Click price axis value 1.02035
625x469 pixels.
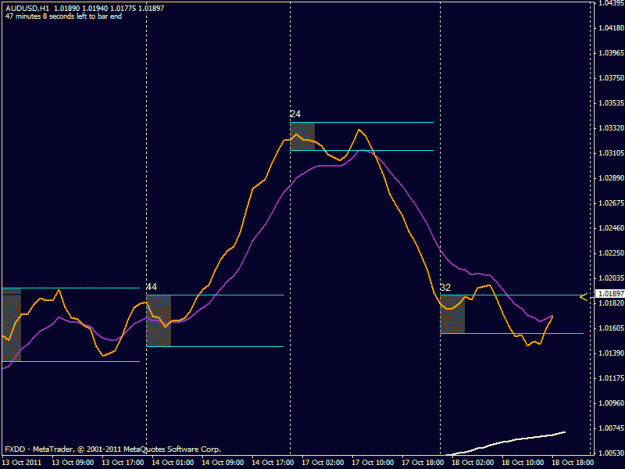(611, 278)
